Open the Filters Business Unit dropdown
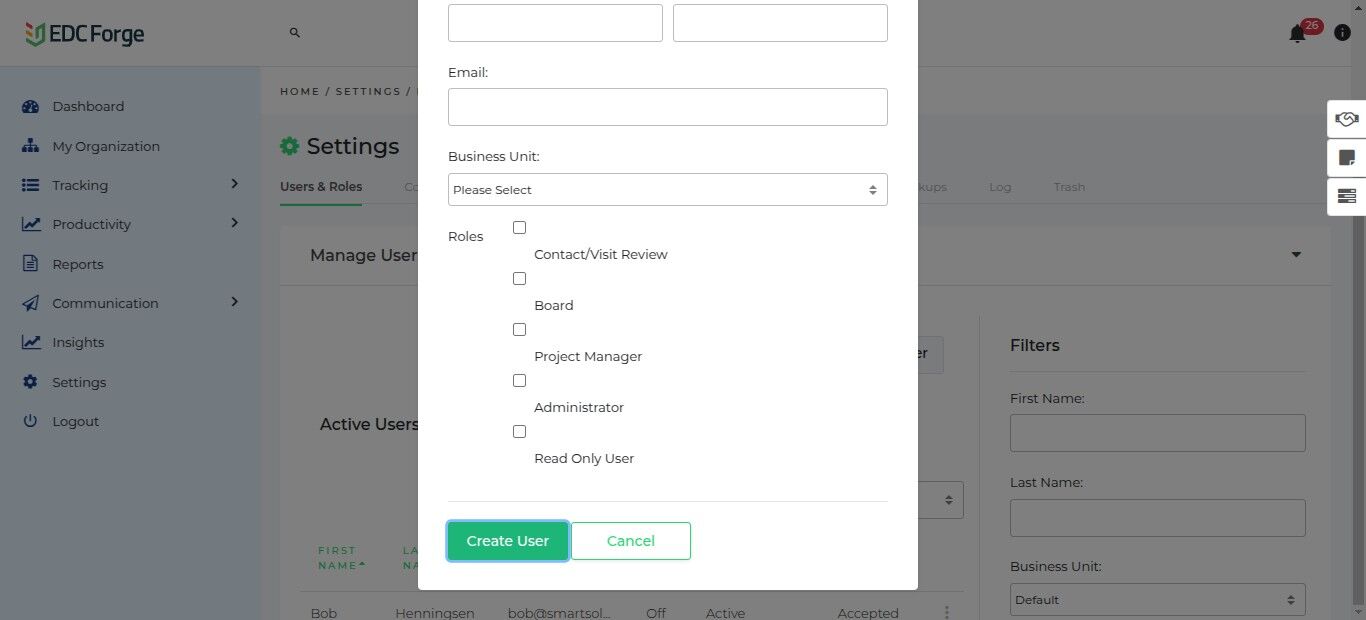Screen dimensions: 1366x620 pos(1157,600)
